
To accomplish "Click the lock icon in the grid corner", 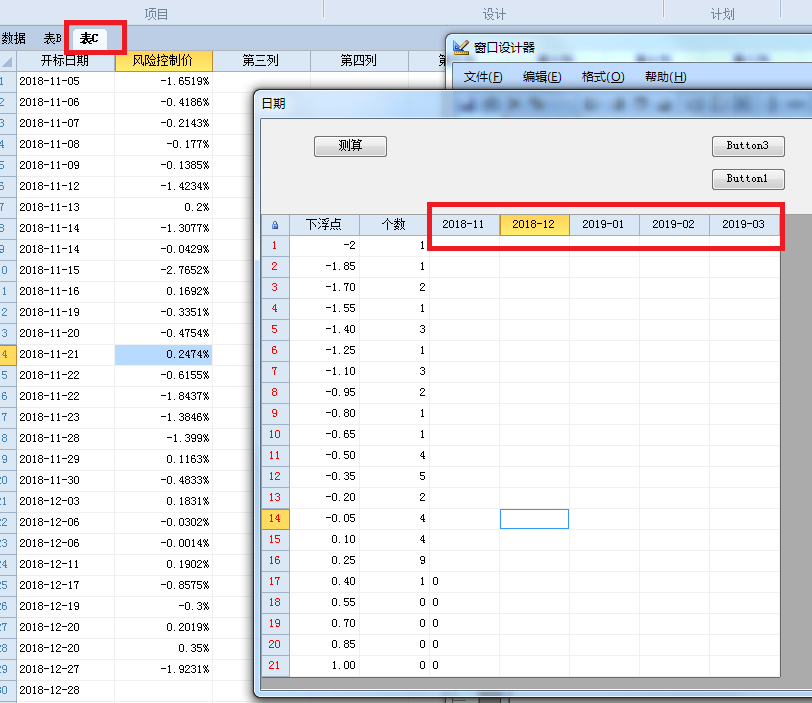I will click(x=275, y=225).
